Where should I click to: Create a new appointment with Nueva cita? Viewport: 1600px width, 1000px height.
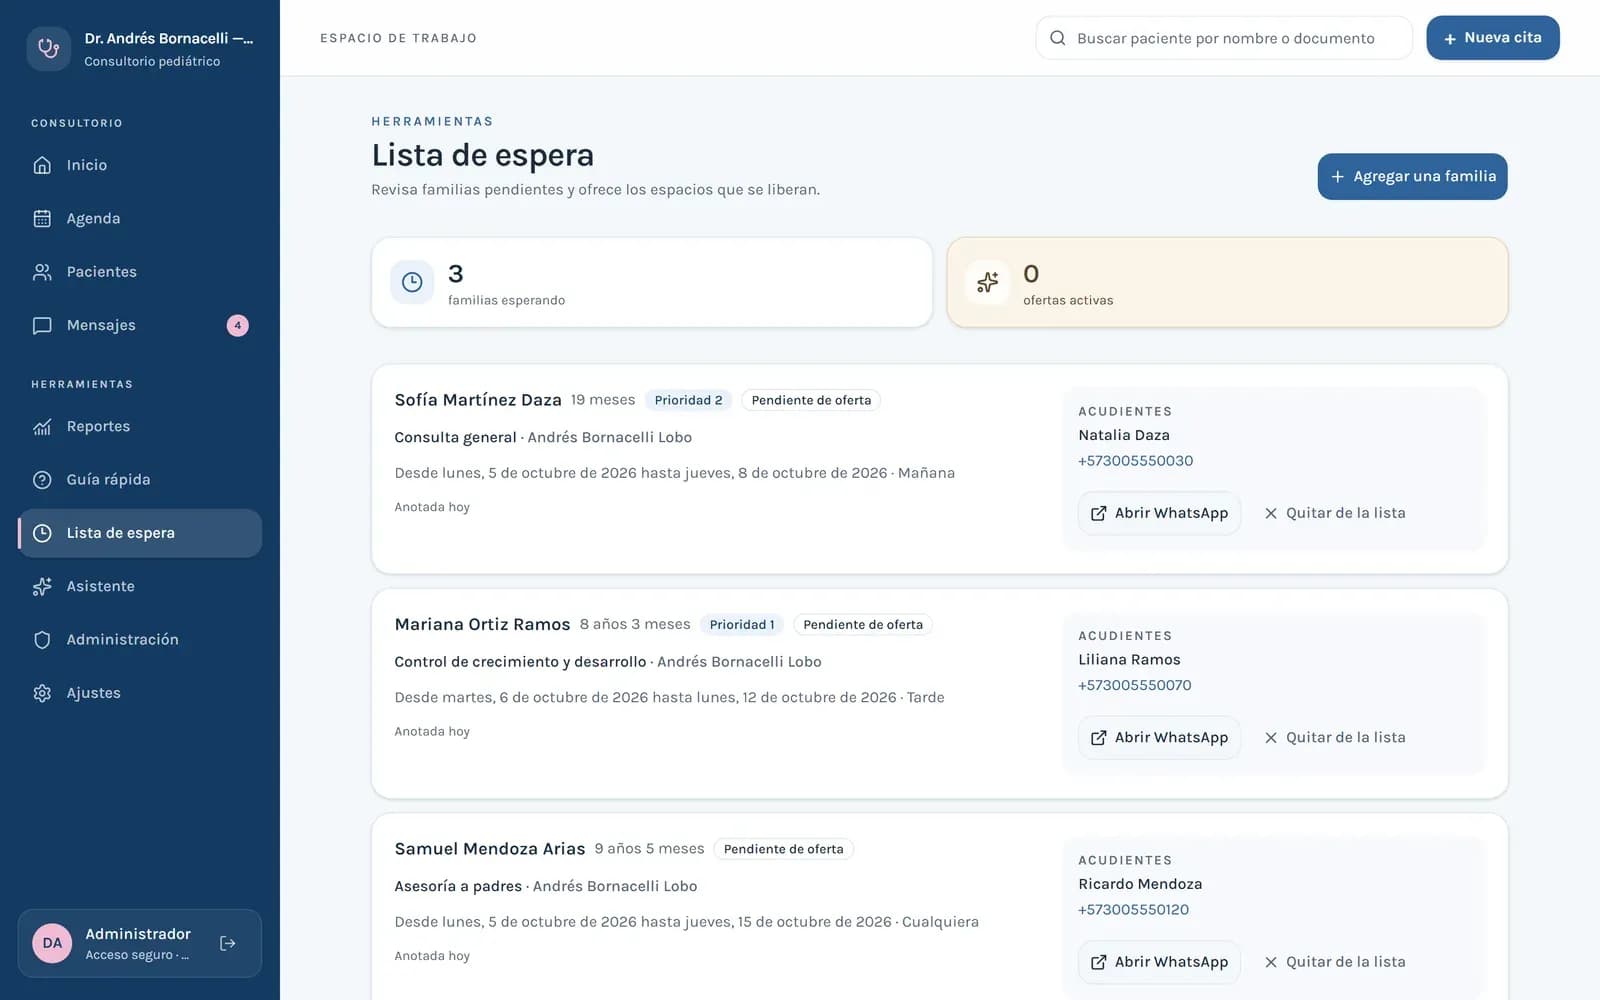point(1493,38)
